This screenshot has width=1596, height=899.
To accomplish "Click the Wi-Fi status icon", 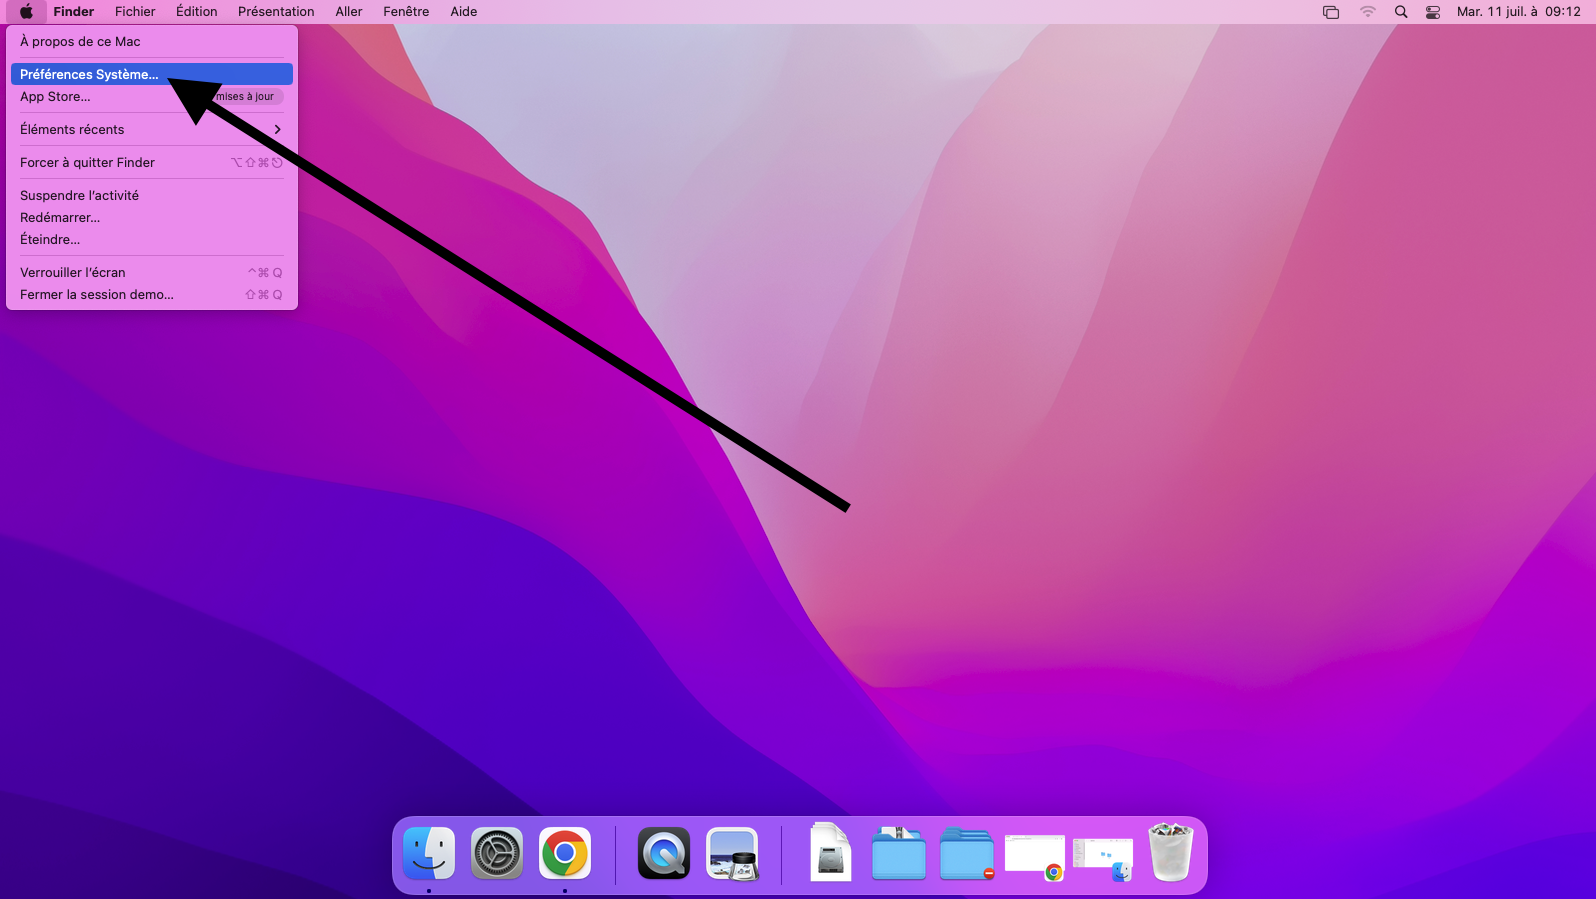I will (1368, 12).
